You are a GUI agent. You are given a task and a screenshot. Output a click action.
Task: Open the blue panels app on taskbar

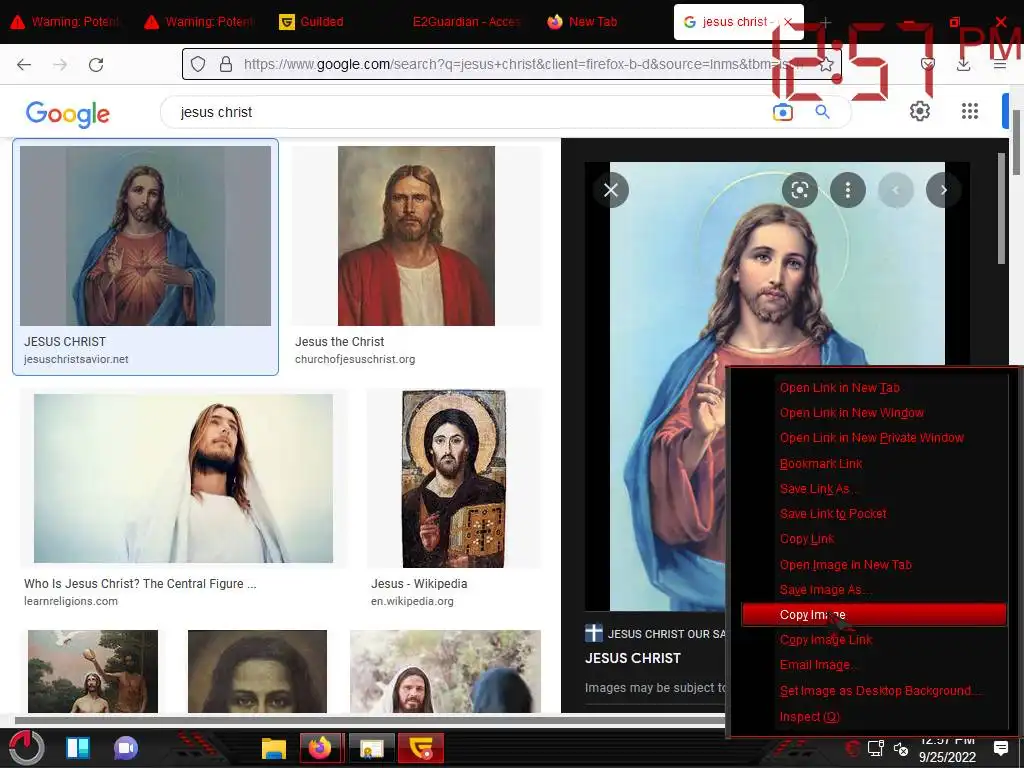(x=78, y=748)
